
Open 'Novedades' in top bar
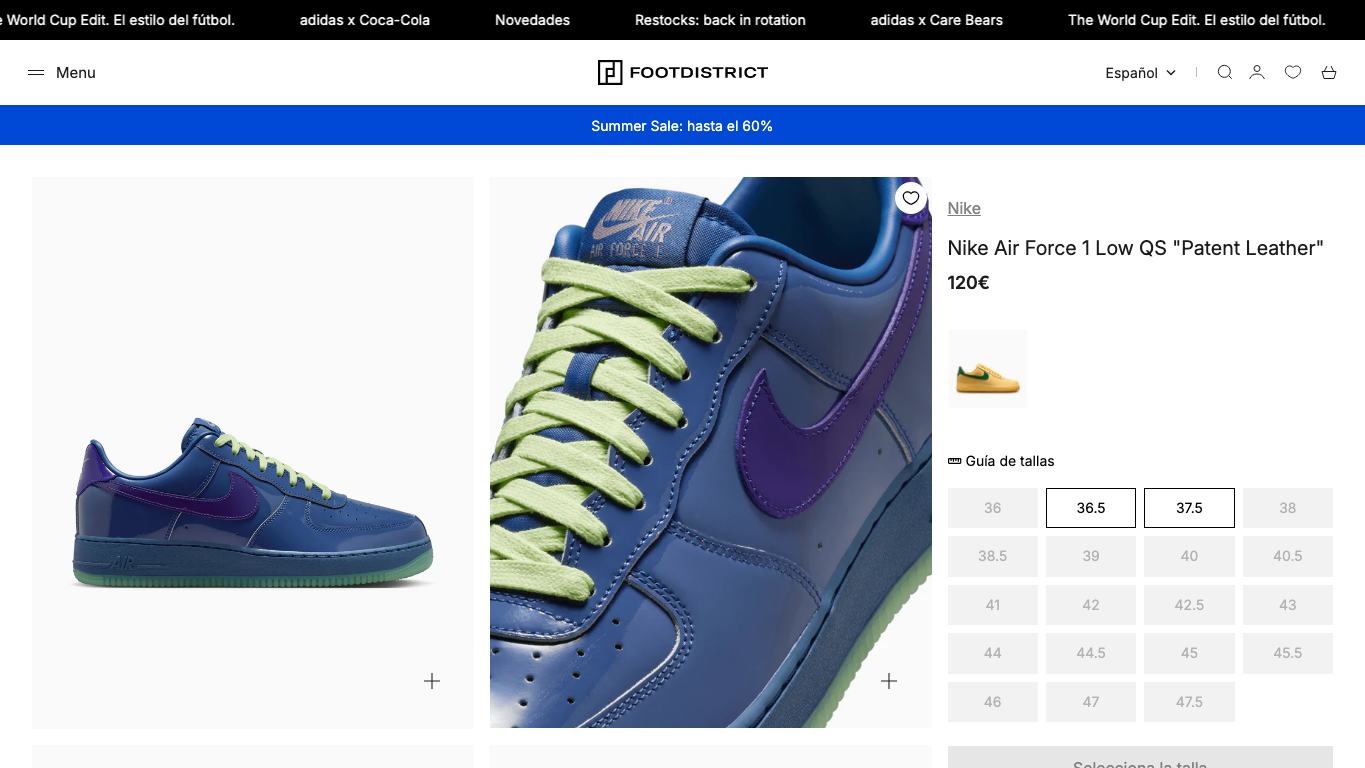(x=532, y=20)
